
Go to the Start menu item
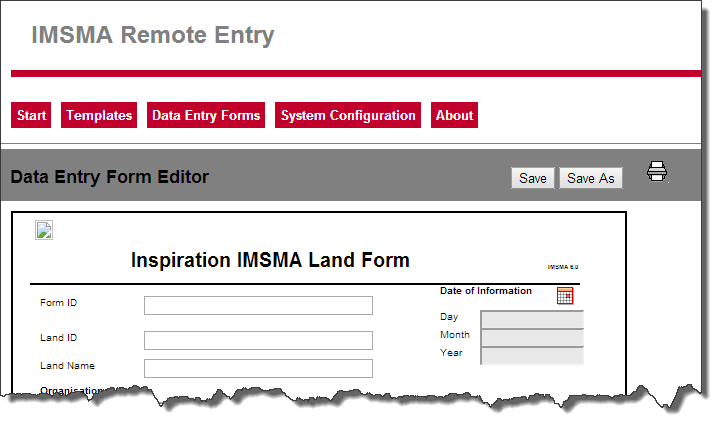point(32,116)
